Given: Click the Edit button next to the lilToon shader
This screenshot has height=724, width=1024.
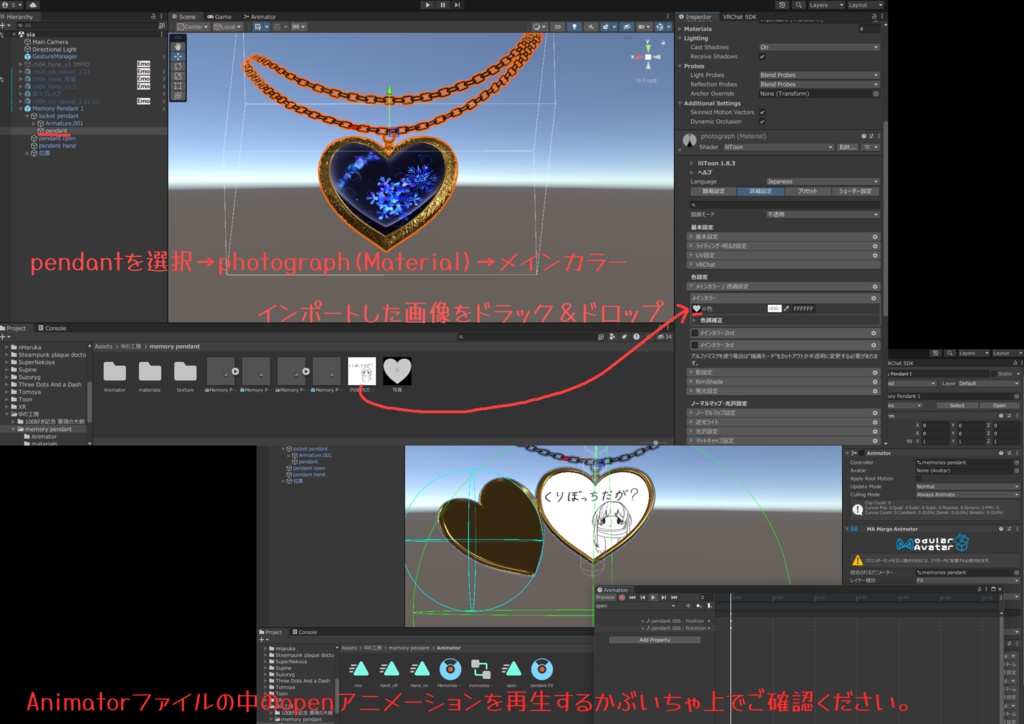Looking at the screenshot, I should [x=848, y=147].
